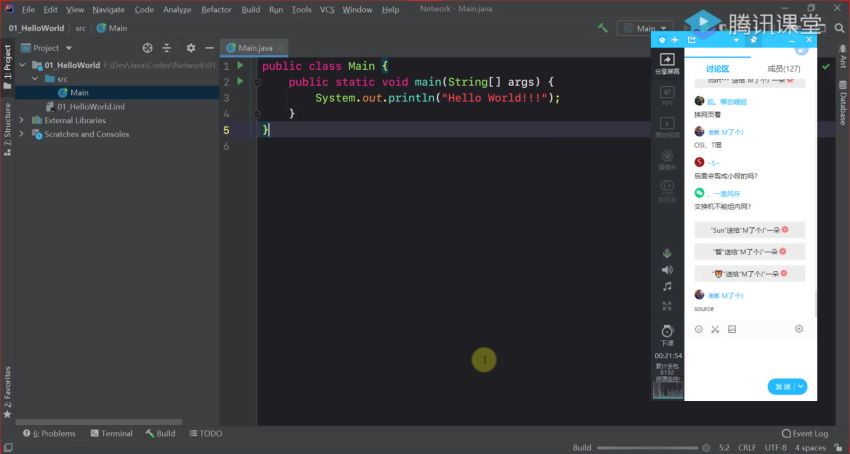Click the pin icon in classroom title bar

[753, 40]
